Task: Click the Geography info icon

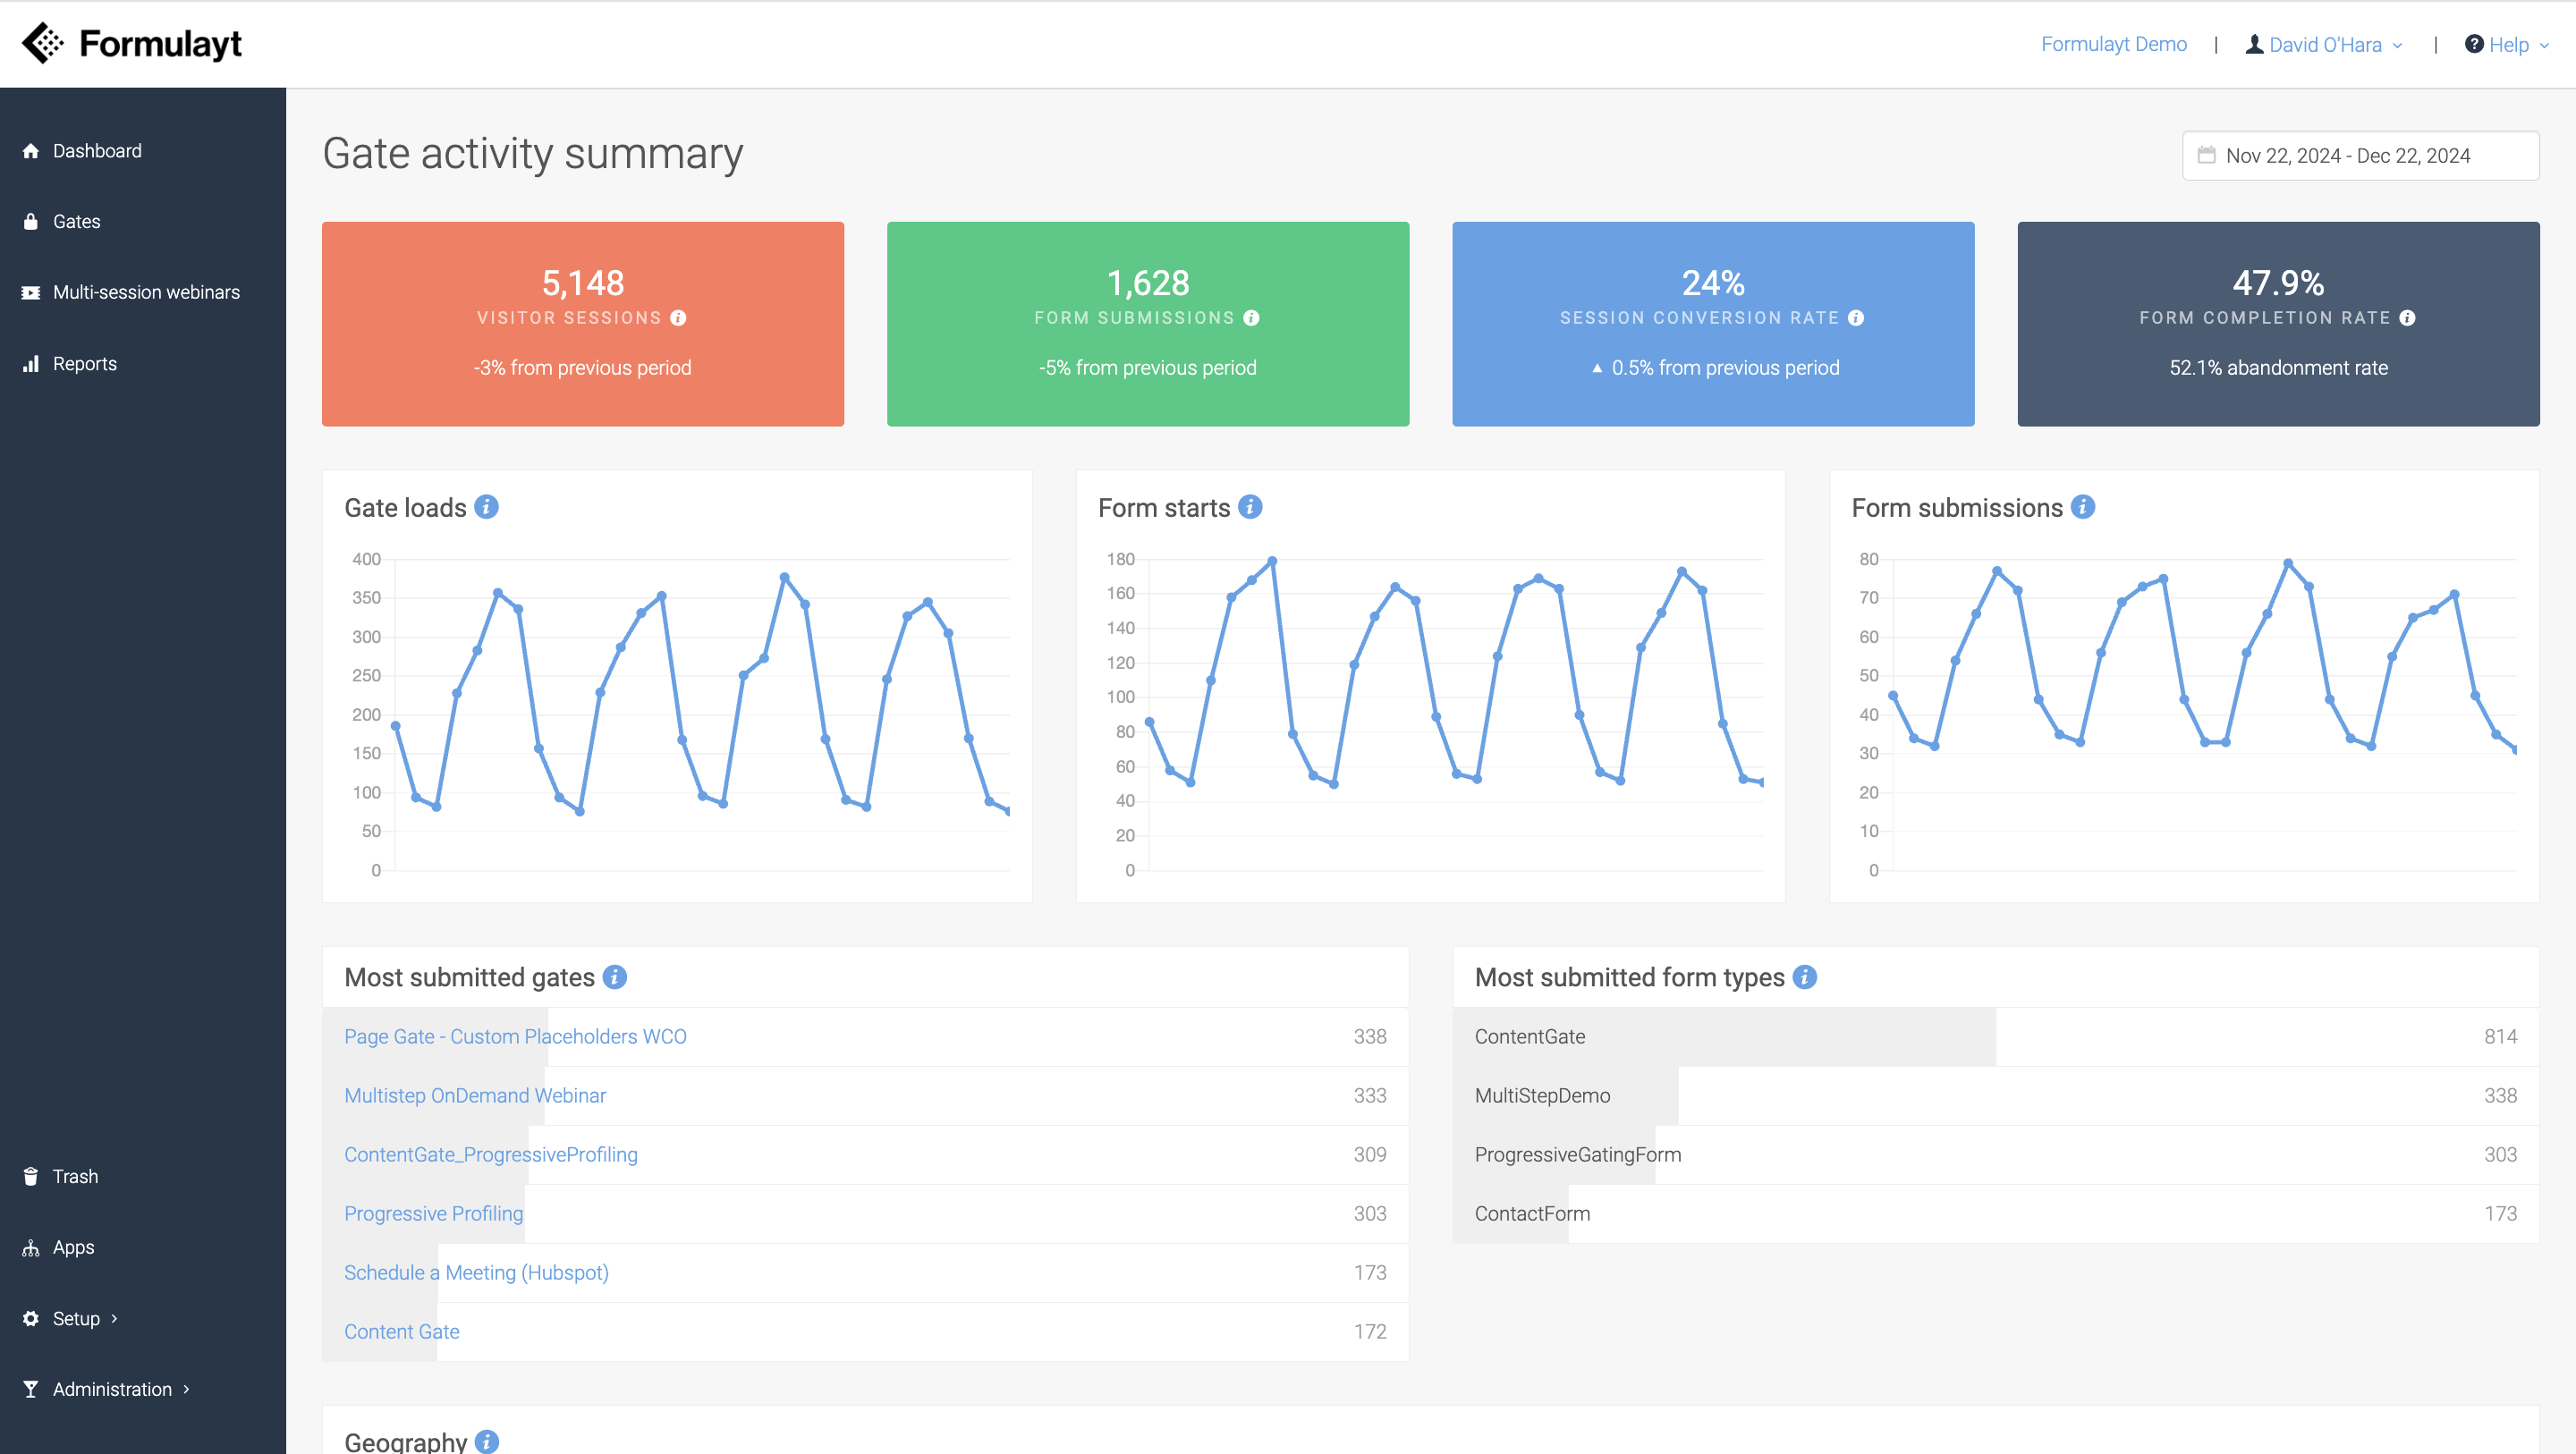Action: click(x=487, y=1441)
